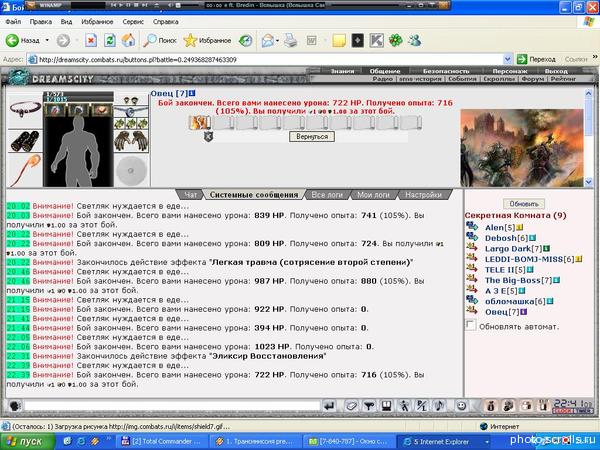Refresh the page with green arrows icon

(110, 40)
